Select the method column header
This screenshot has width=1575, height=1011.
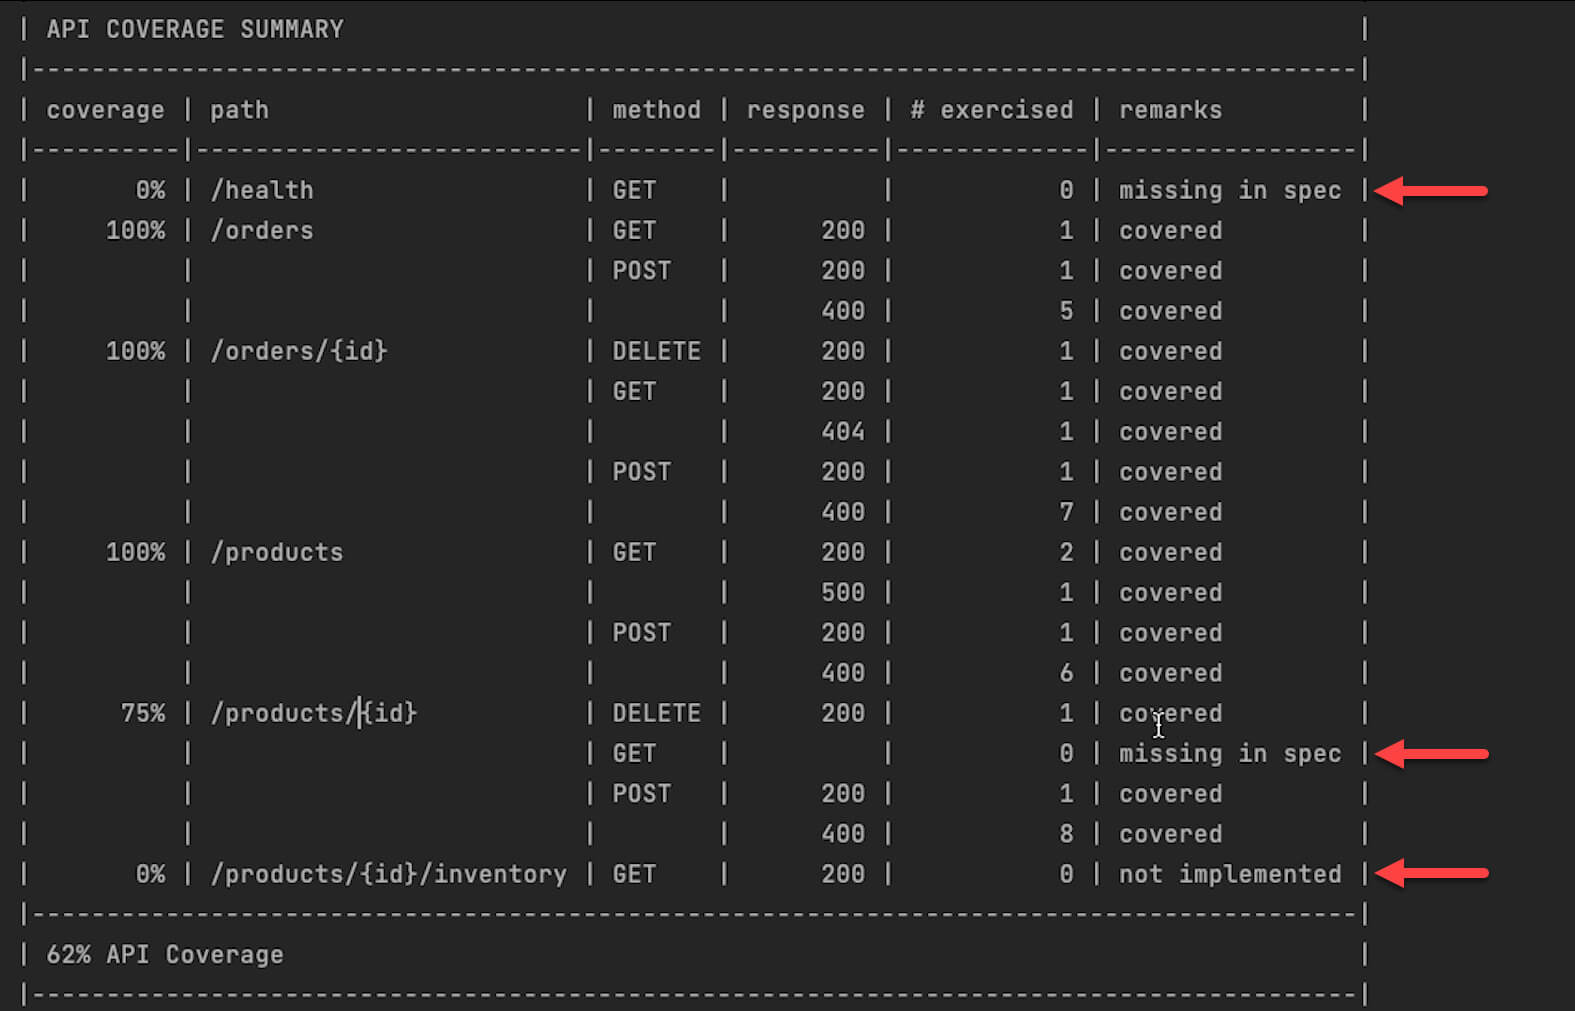[x=656, y=110]
